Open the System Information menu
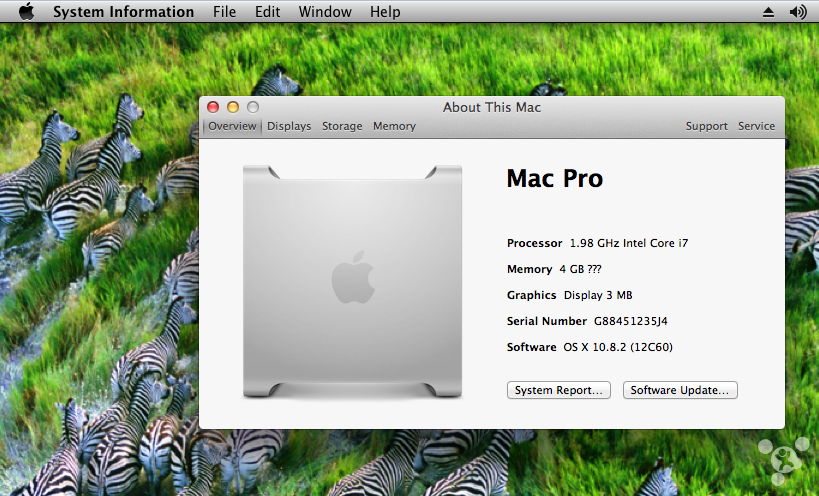Viewport: 819px width, 496px height. pyautogui.click(x=123, y=11)
